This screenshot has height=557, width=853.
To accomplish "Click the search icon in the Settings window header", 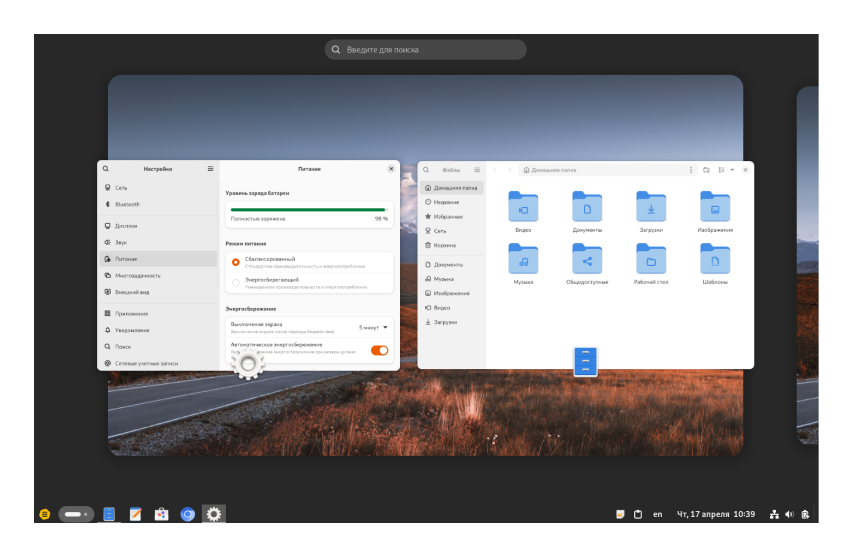I will click(x=106, y=169).
